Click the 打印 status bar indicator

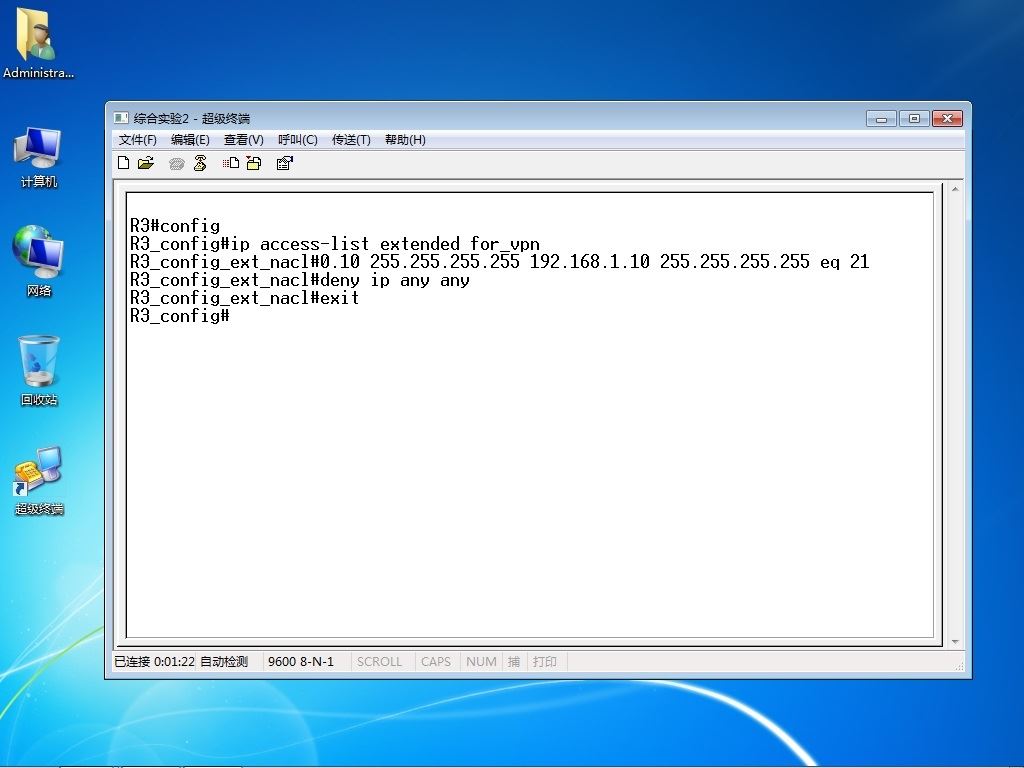tap(545, 662)
